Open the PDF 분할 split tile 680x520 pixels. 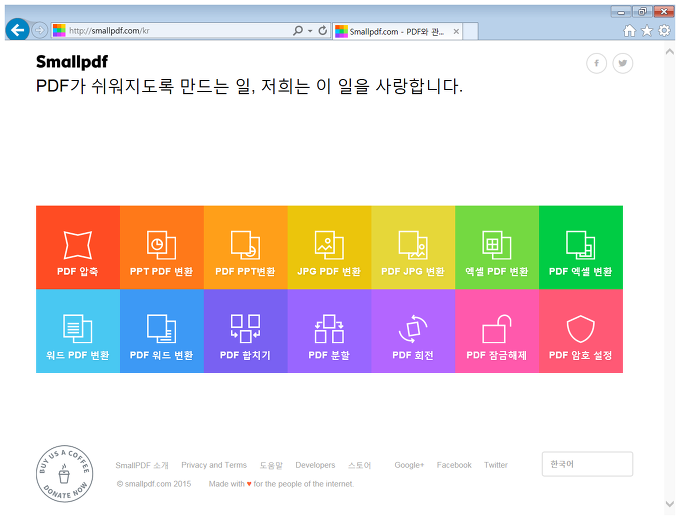click(329, 331)
